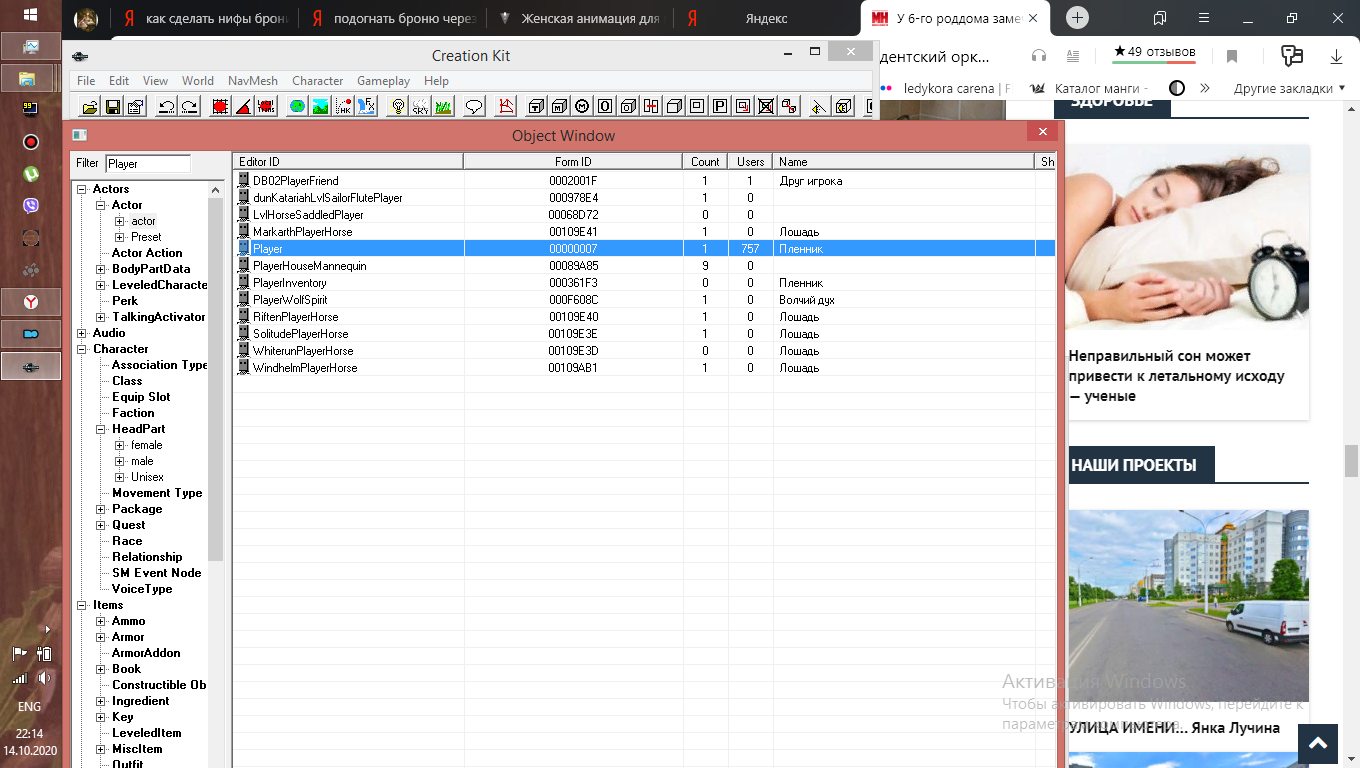Click Yandex browser icon in taskbar
This screenshot has height=768, width=1360.
31,301
